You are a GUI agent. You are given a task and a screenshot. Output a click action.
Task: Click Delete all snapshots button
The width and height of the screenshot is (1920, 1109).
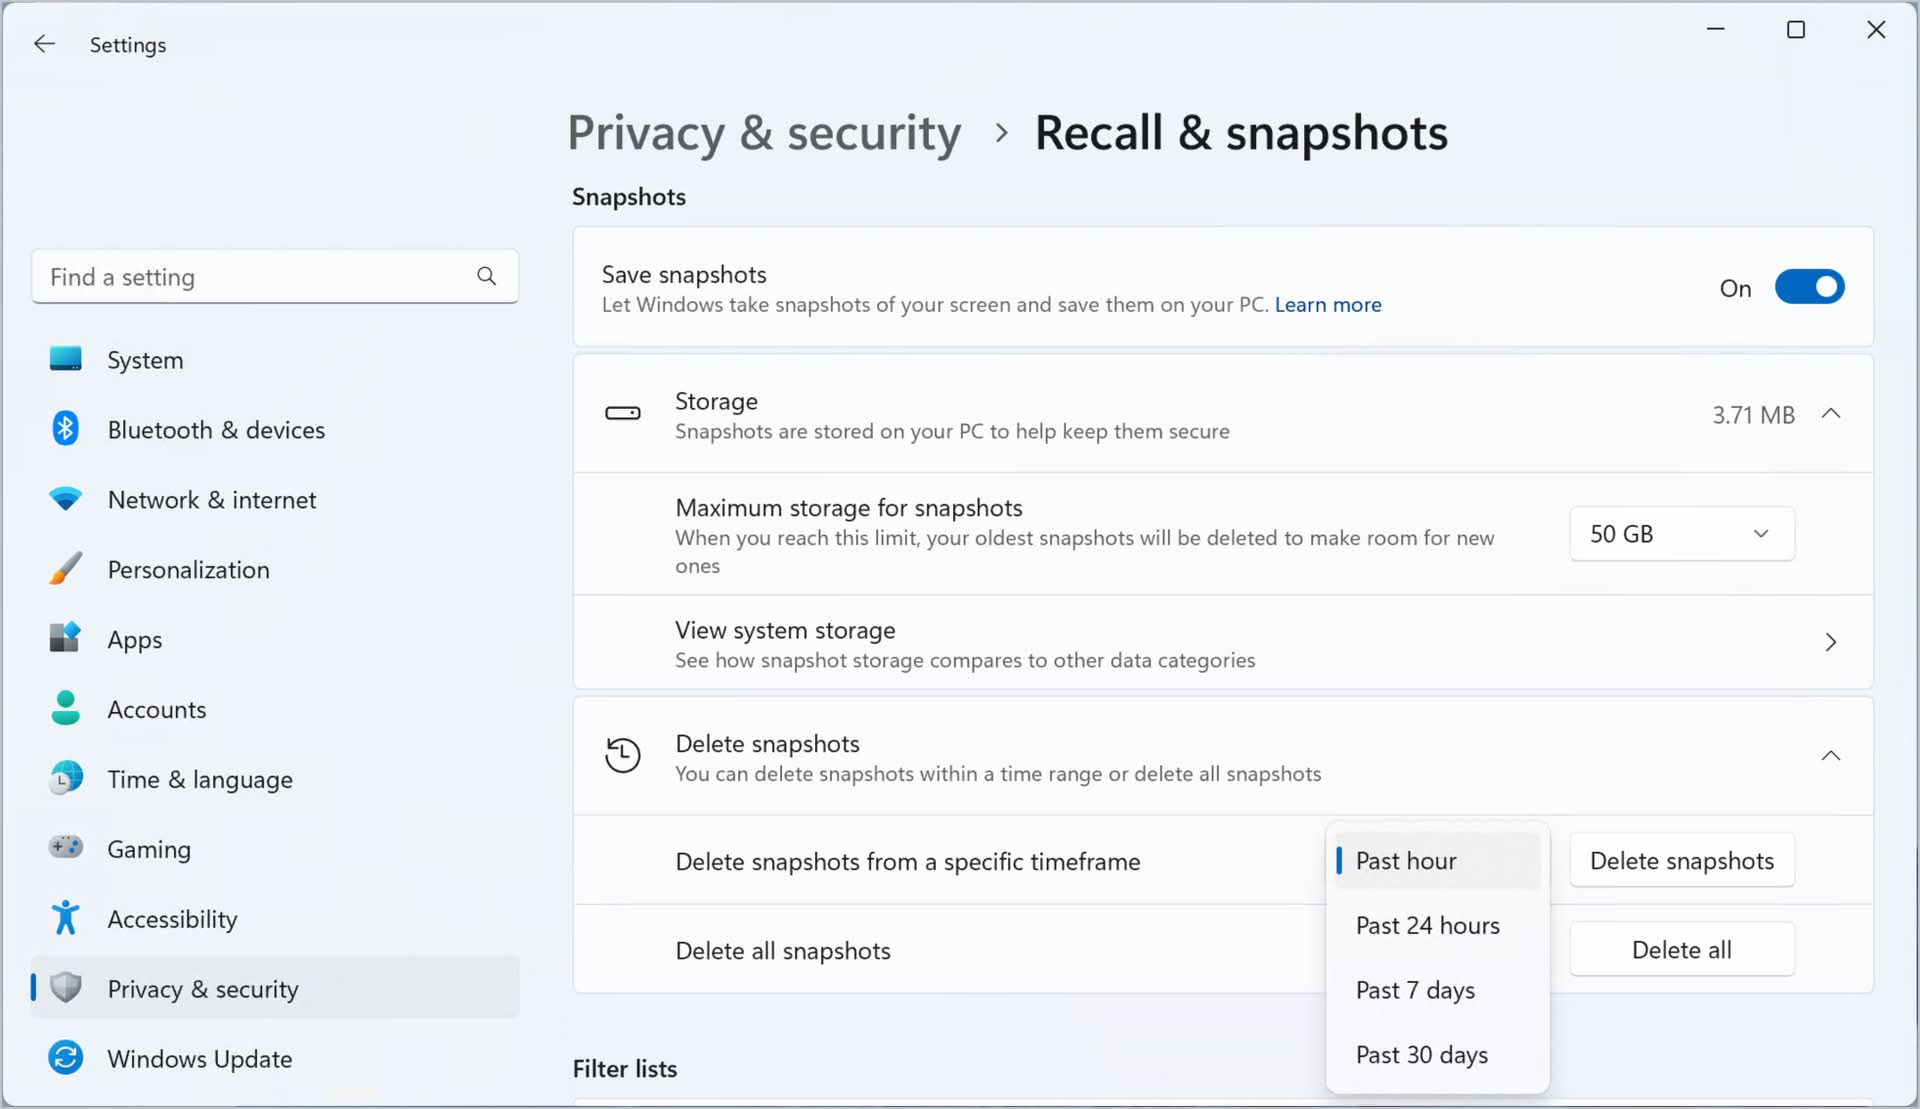point(1681,948)
